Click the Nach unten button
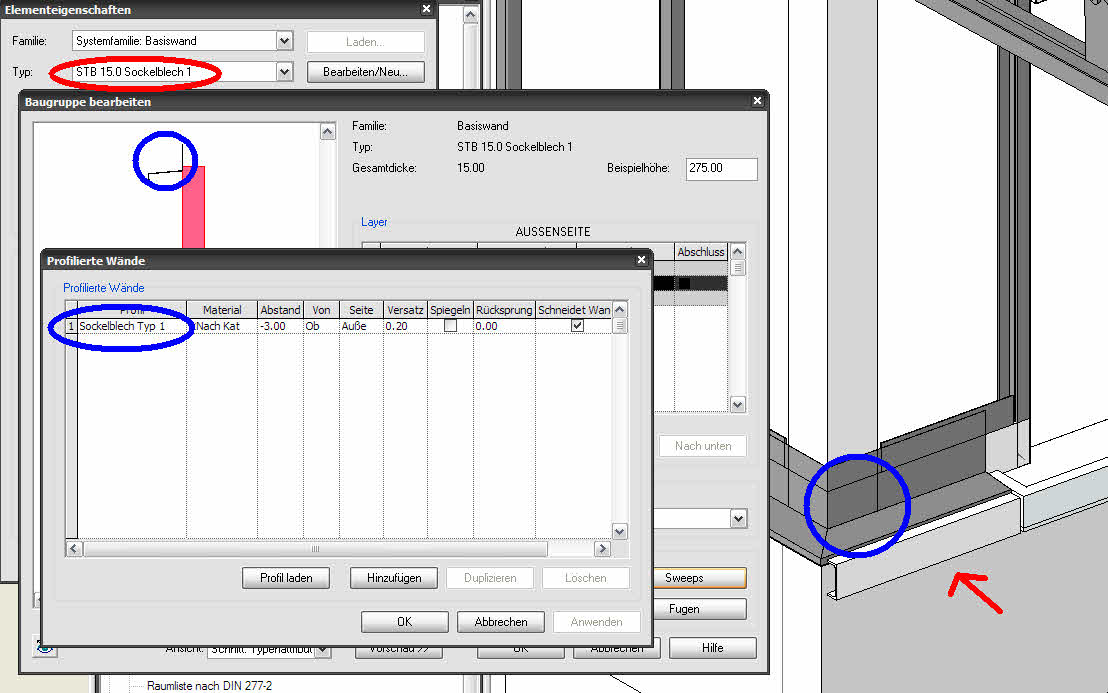Screen dimensions: 1108x693 tap(702, 446)
